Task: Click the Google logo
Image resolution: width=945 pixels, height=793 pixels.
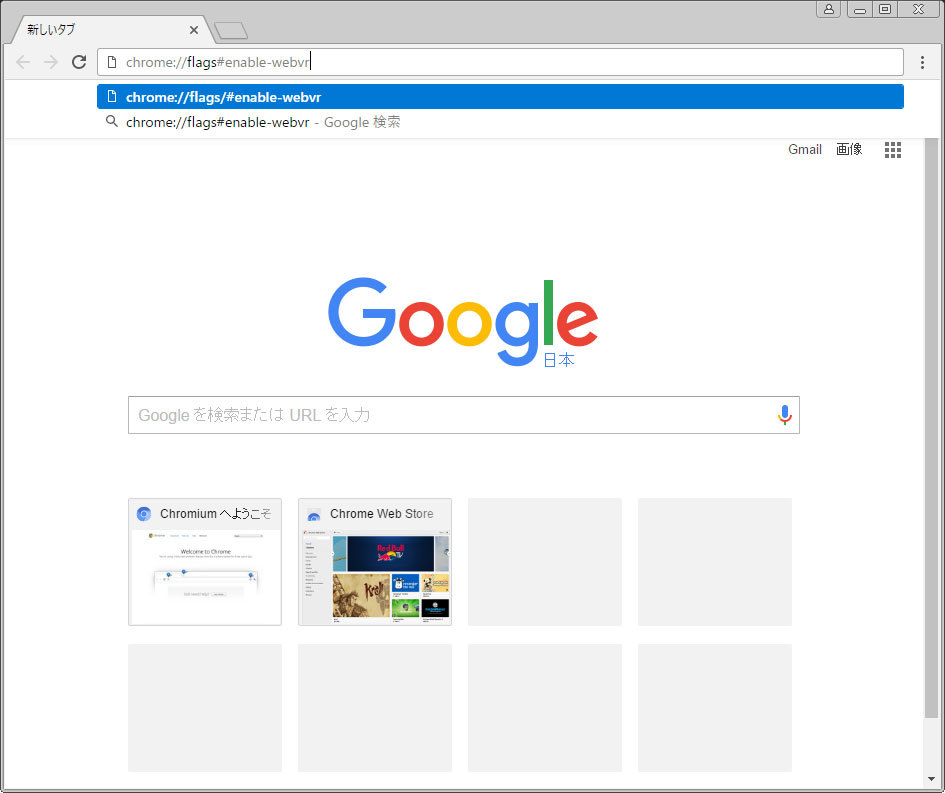Action: (463, 321)
